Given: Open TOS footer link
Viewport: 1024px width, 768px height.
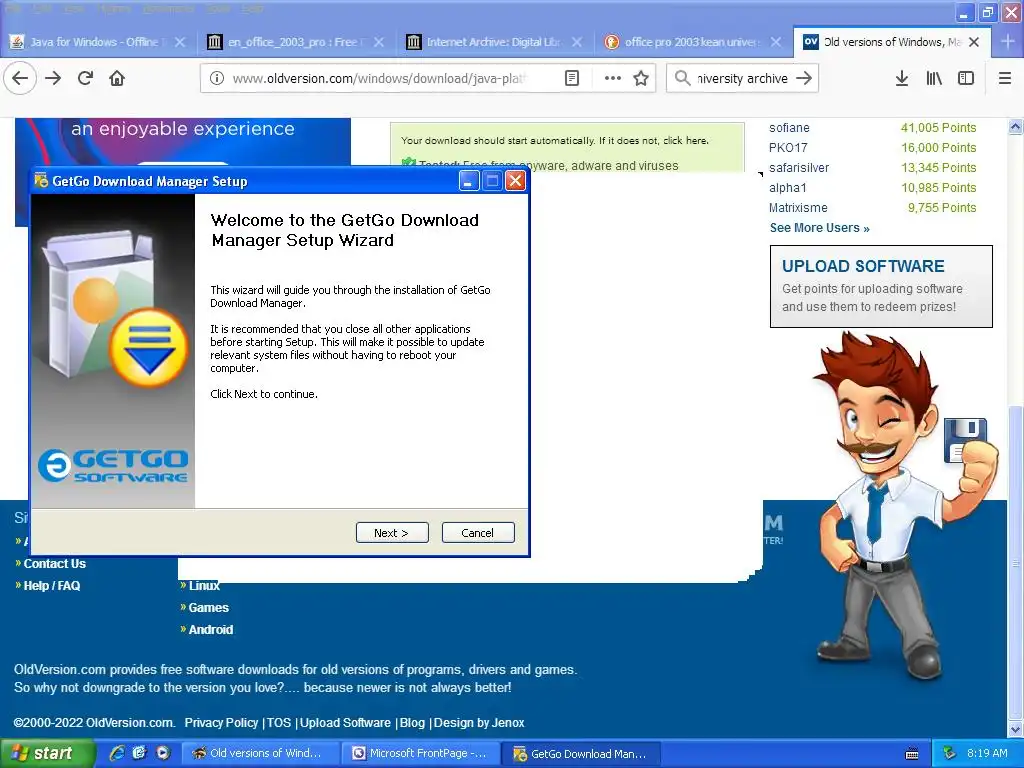Looking at the screenshot, I should (x=279, y=723).
